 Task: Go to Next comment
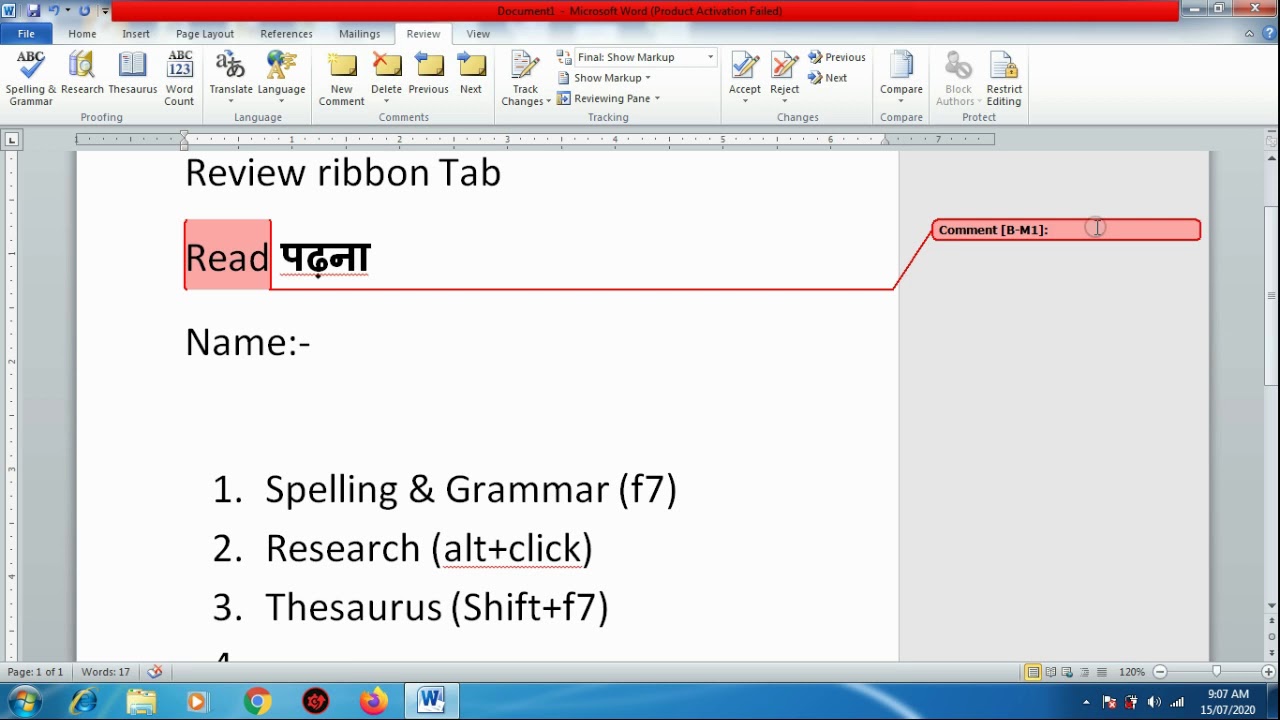(471, 74)
